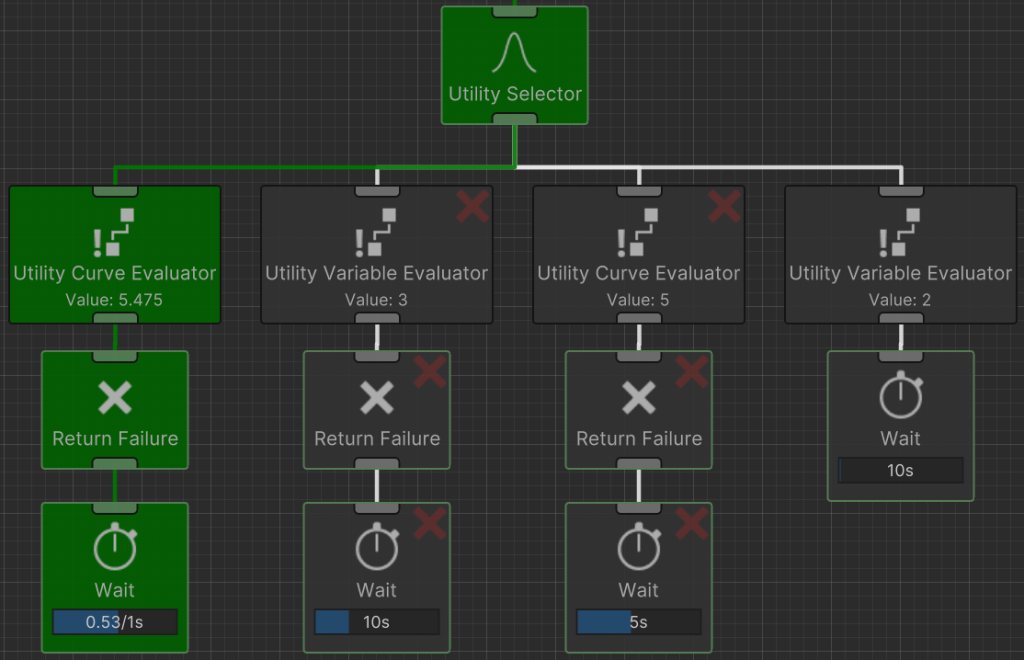Select the active green Utility Curve Evaluator icon
1024x660 pixels.
pos(115,233)
